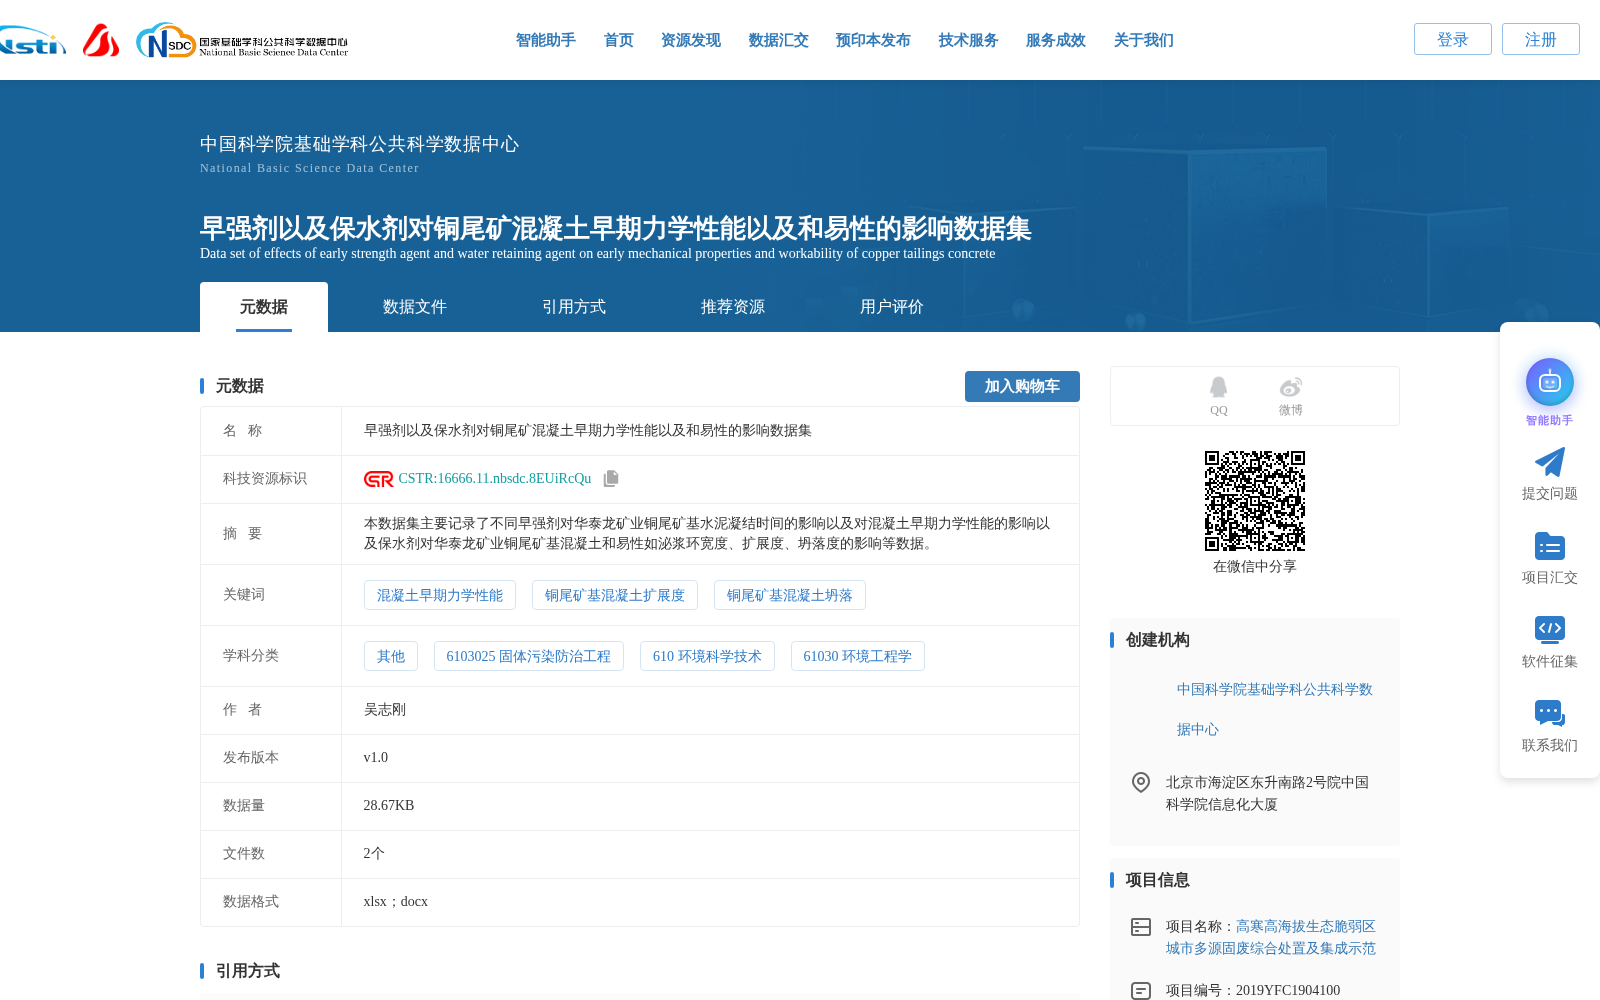
Task: Click the data size value 28.67KB
Action: tap(389, 806)
